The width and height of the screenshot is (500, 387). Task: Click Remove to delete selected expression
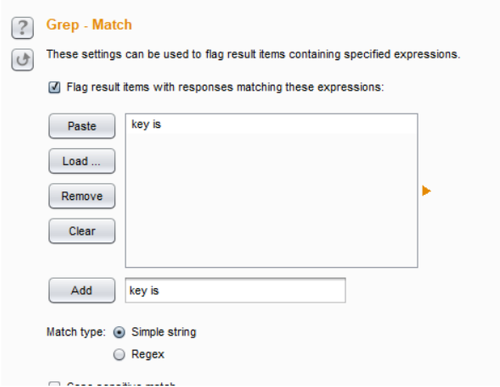pyautogui.click(x=82, y=196)
